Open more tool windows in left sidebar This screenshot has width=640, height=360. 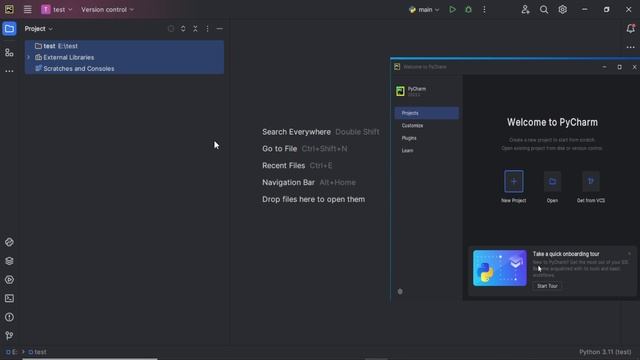[9, 71]
